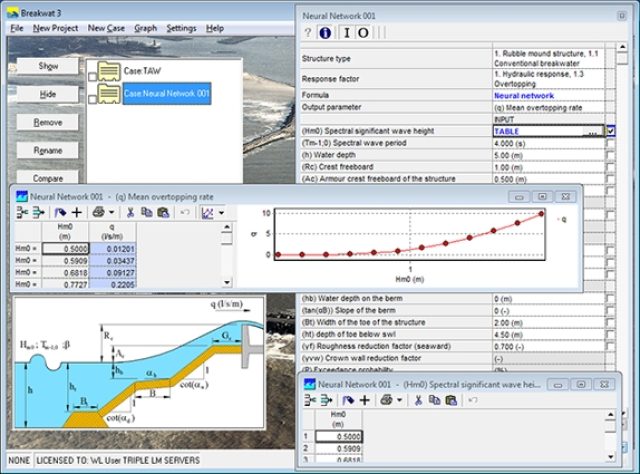640x474 pixels.
Task: Open the Graph menu
Action: tap(145, 28)
